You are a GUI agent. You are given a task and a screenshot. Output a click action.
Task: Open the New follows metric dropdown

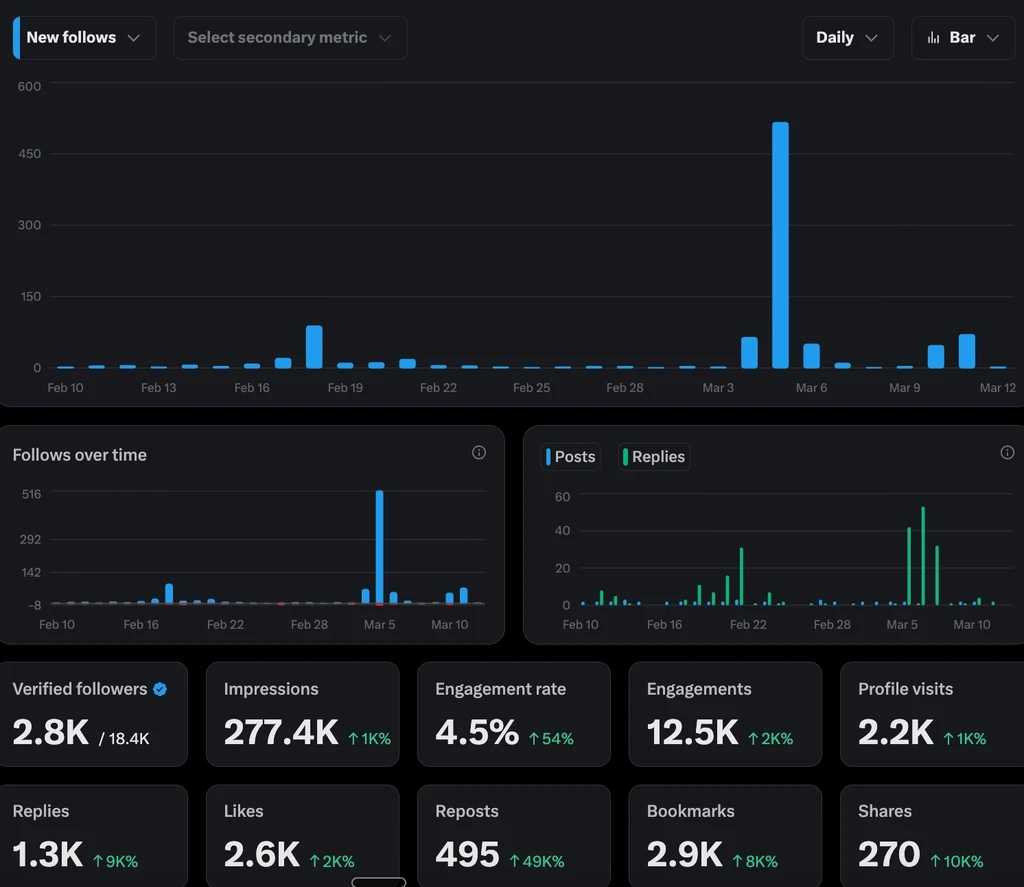point(84,38)
